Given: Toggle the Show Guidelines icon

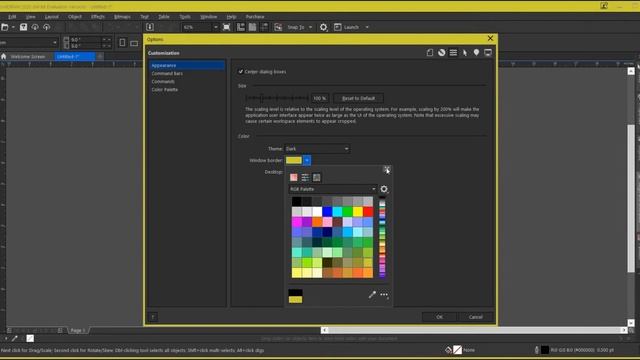Looking at the screenshot, I should coord(264,27).
